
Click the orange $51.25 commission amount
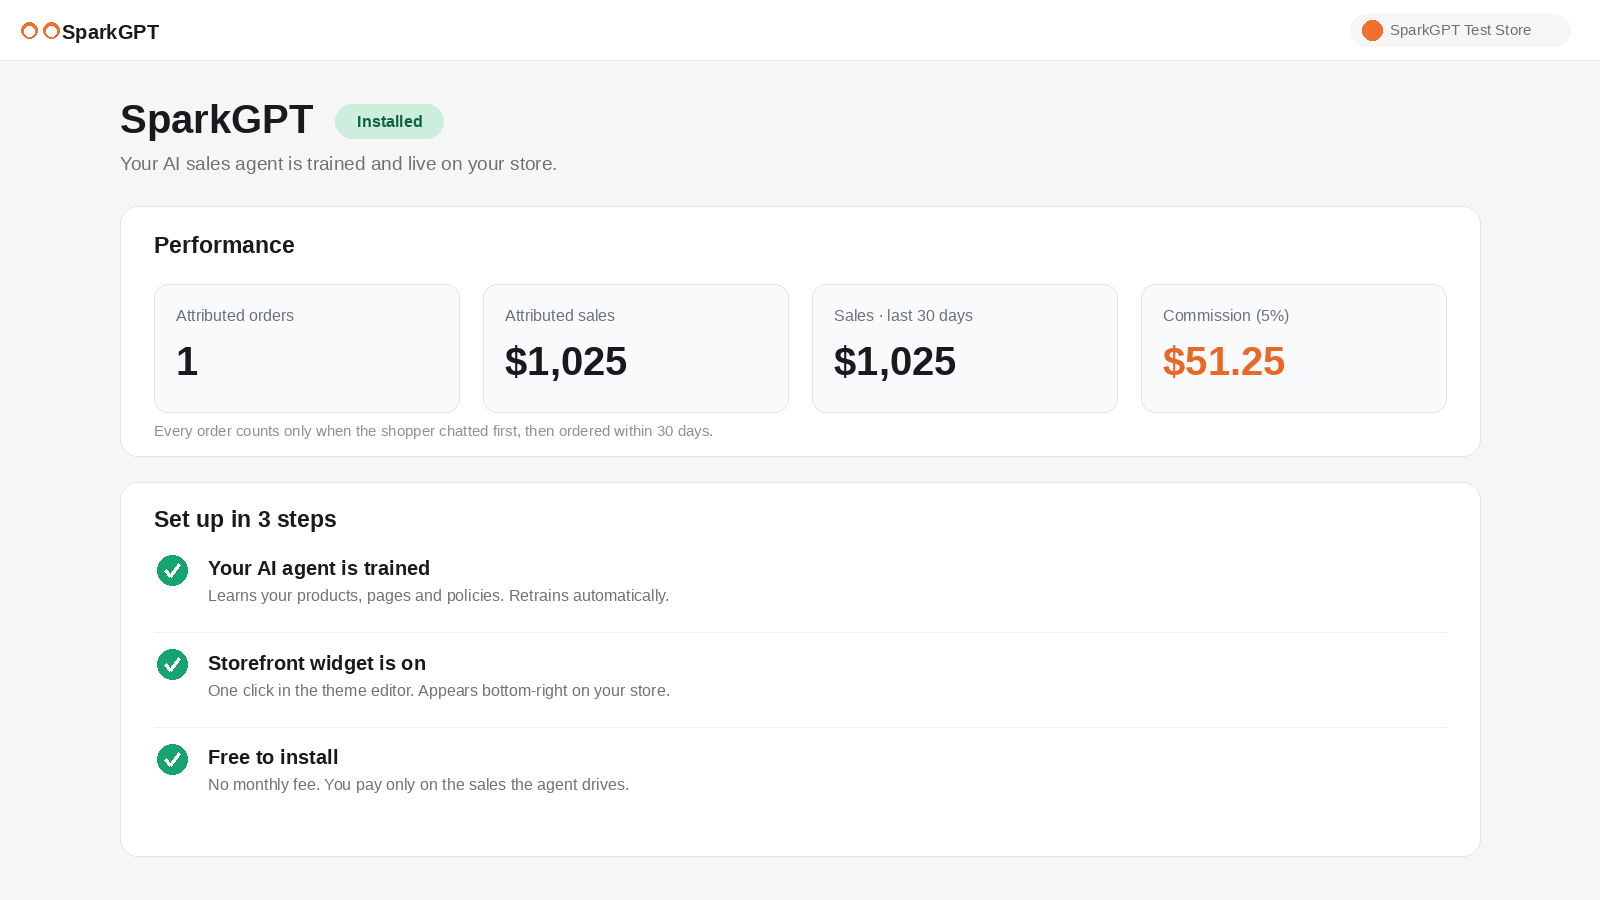[x=1224, y=362]
